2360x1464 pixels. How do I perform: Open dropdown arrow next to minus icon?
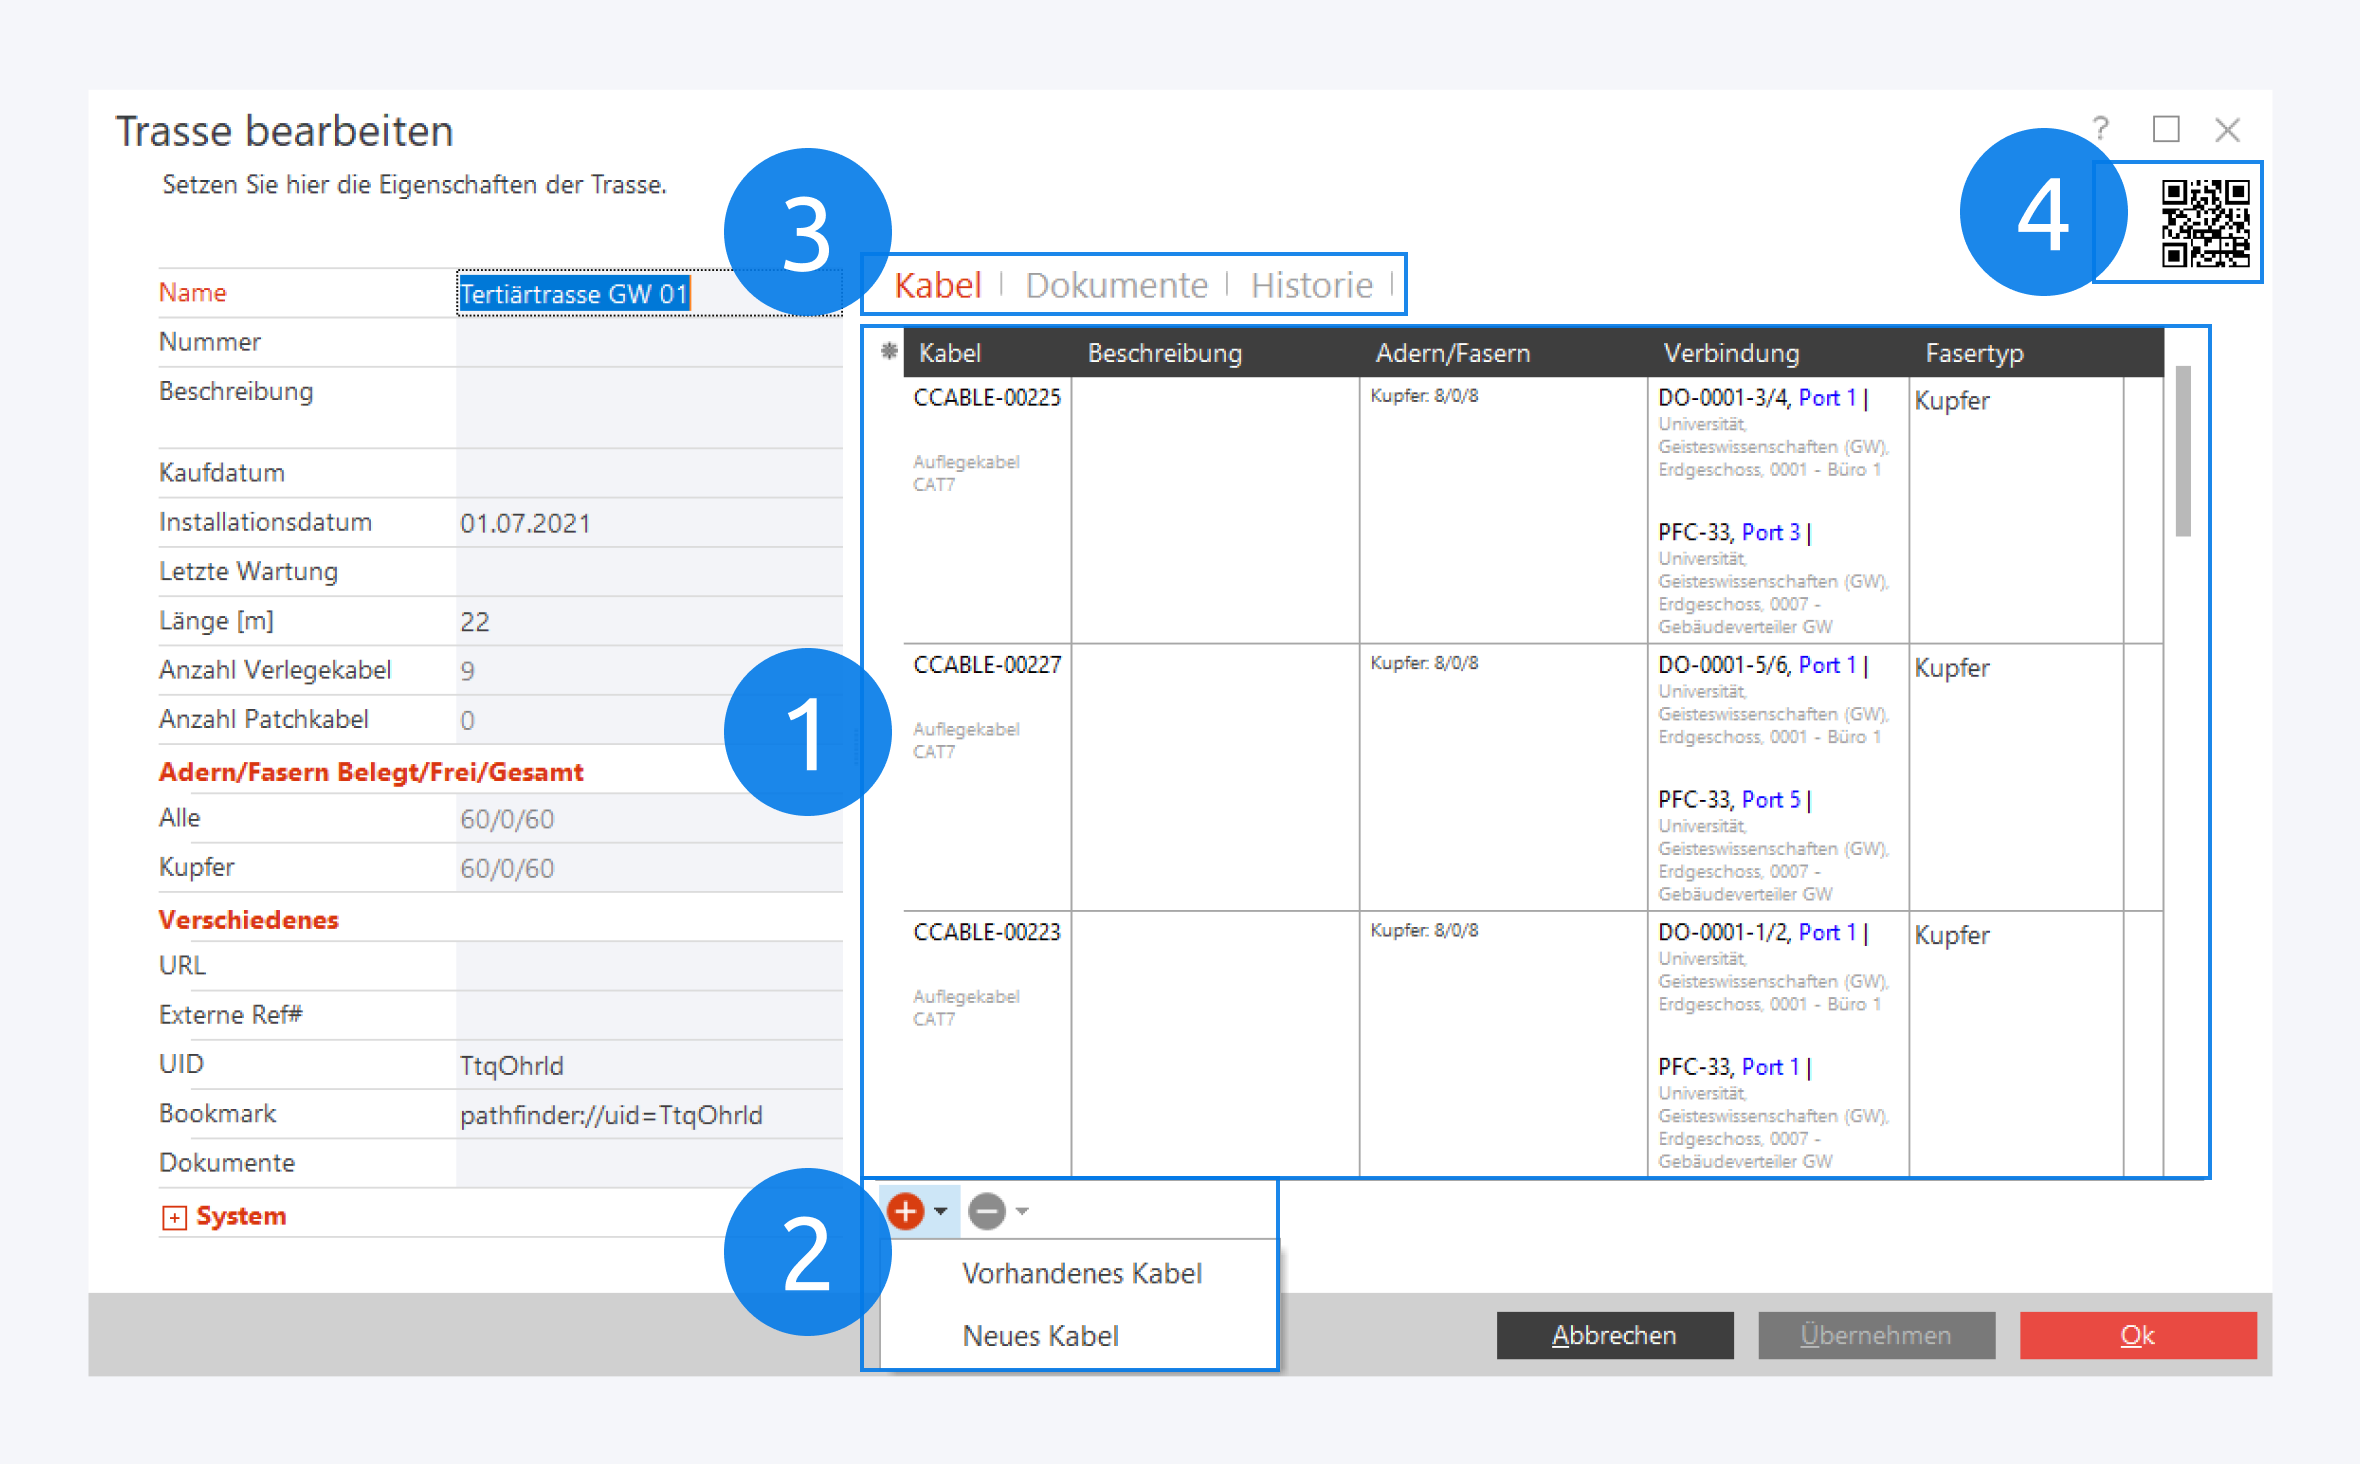(x=1022, y=1211)
